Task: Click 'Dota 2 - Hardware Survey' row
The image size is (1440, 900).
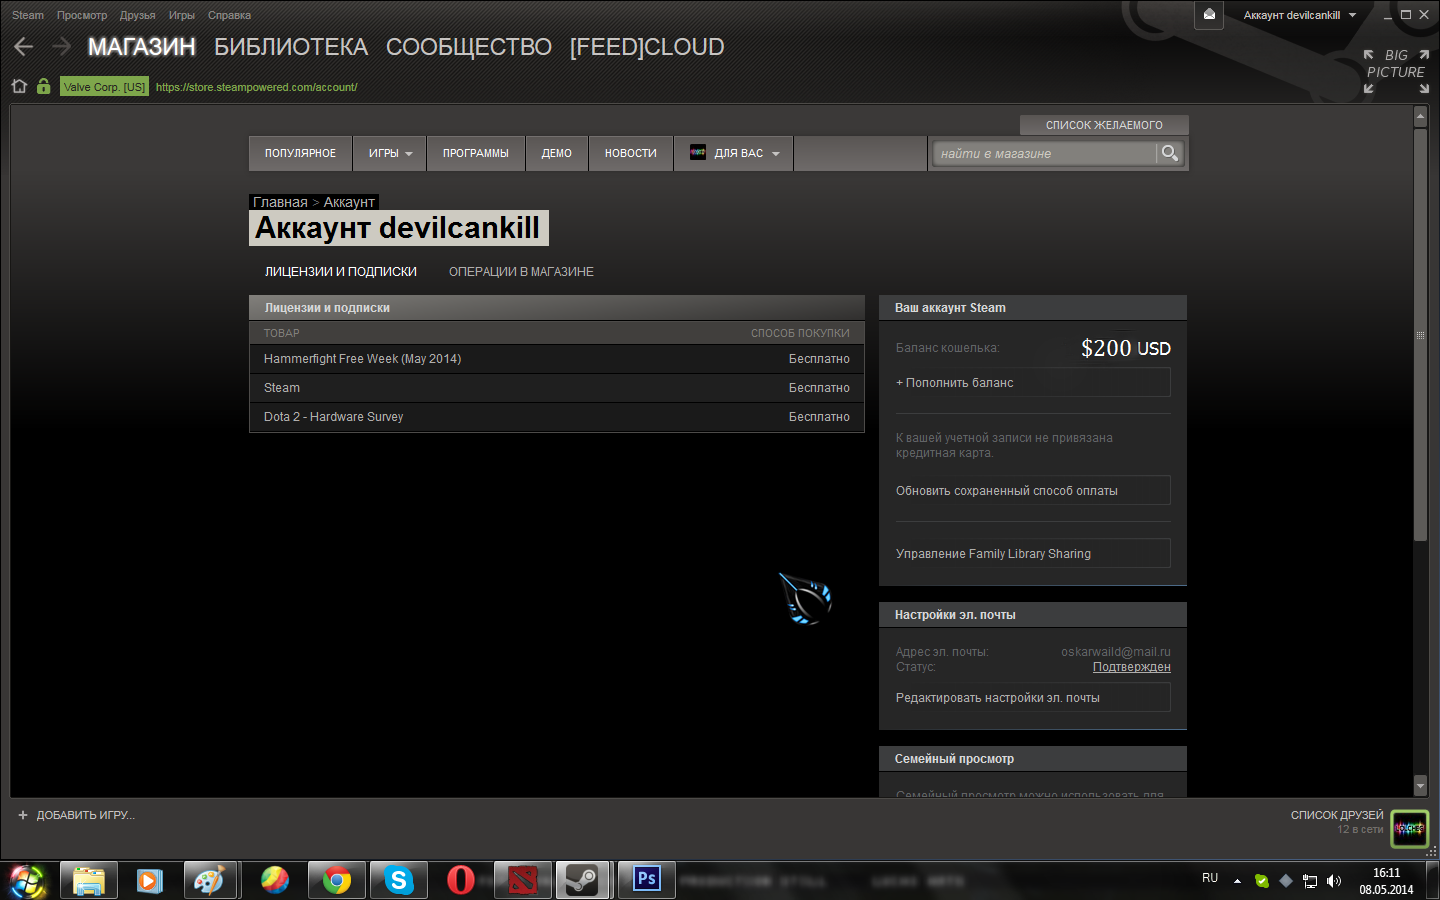Action: point(557,417)
